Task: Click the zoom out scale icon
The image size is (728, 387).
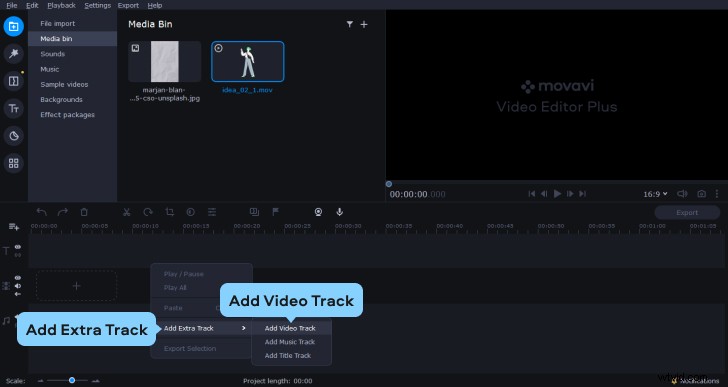Action: click(x=40, y=381)
